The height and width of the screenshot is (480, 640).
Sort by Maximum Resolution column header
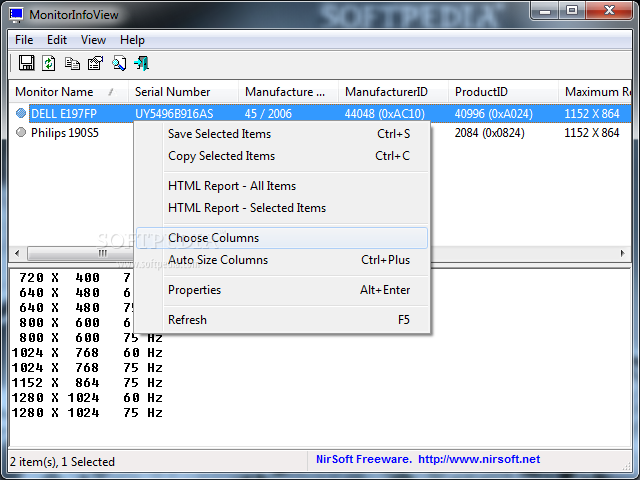(595, 92)
